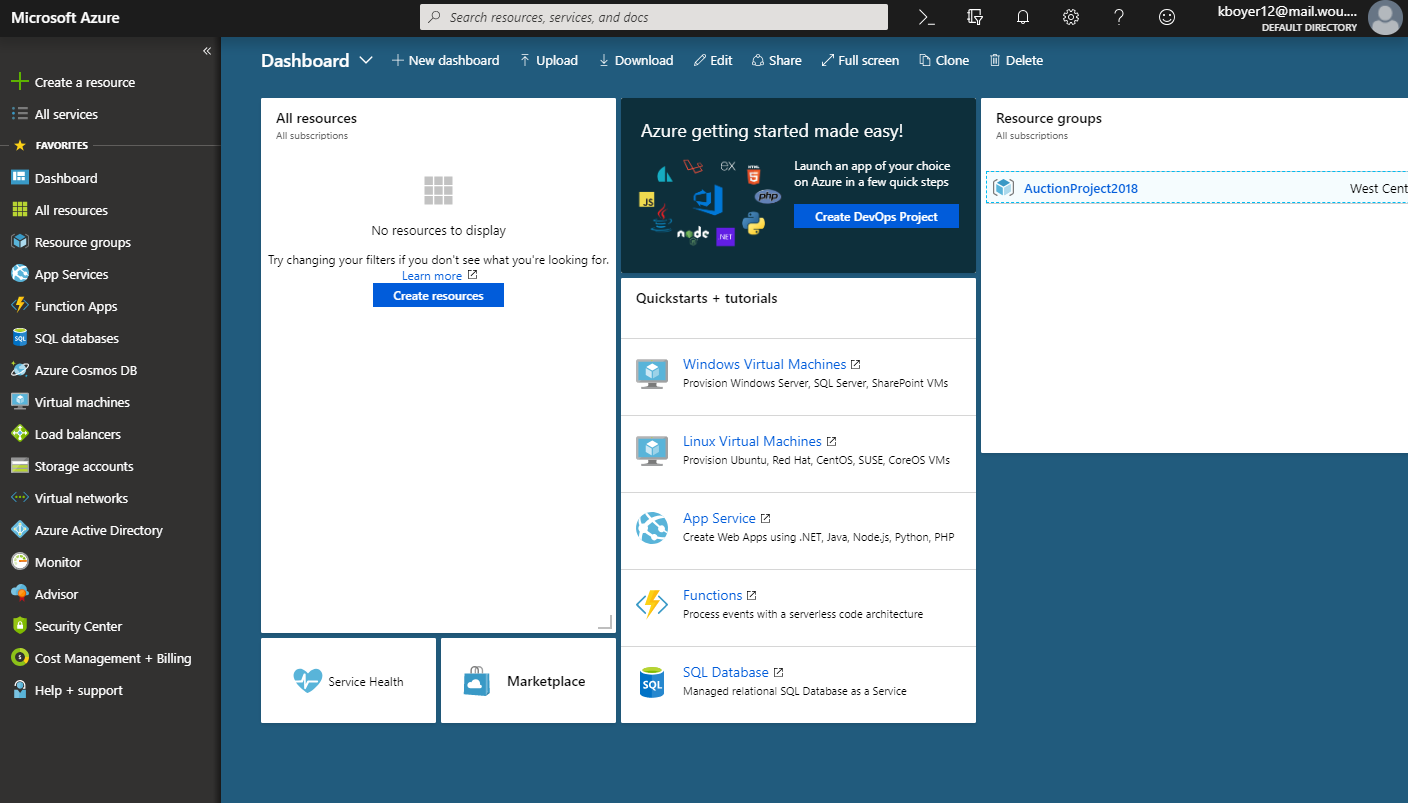Click the Virtual networks icon in sidebar
This screenshot has width=1408, height=803.
tap(19, 498)
